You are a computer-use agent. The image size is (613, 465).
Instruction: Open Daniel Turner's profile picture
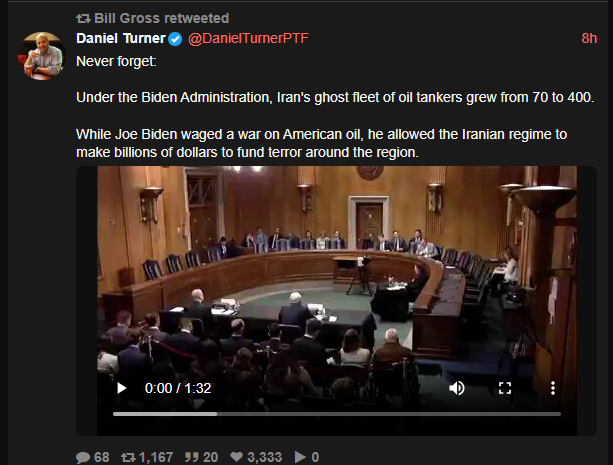pos(42,56)
